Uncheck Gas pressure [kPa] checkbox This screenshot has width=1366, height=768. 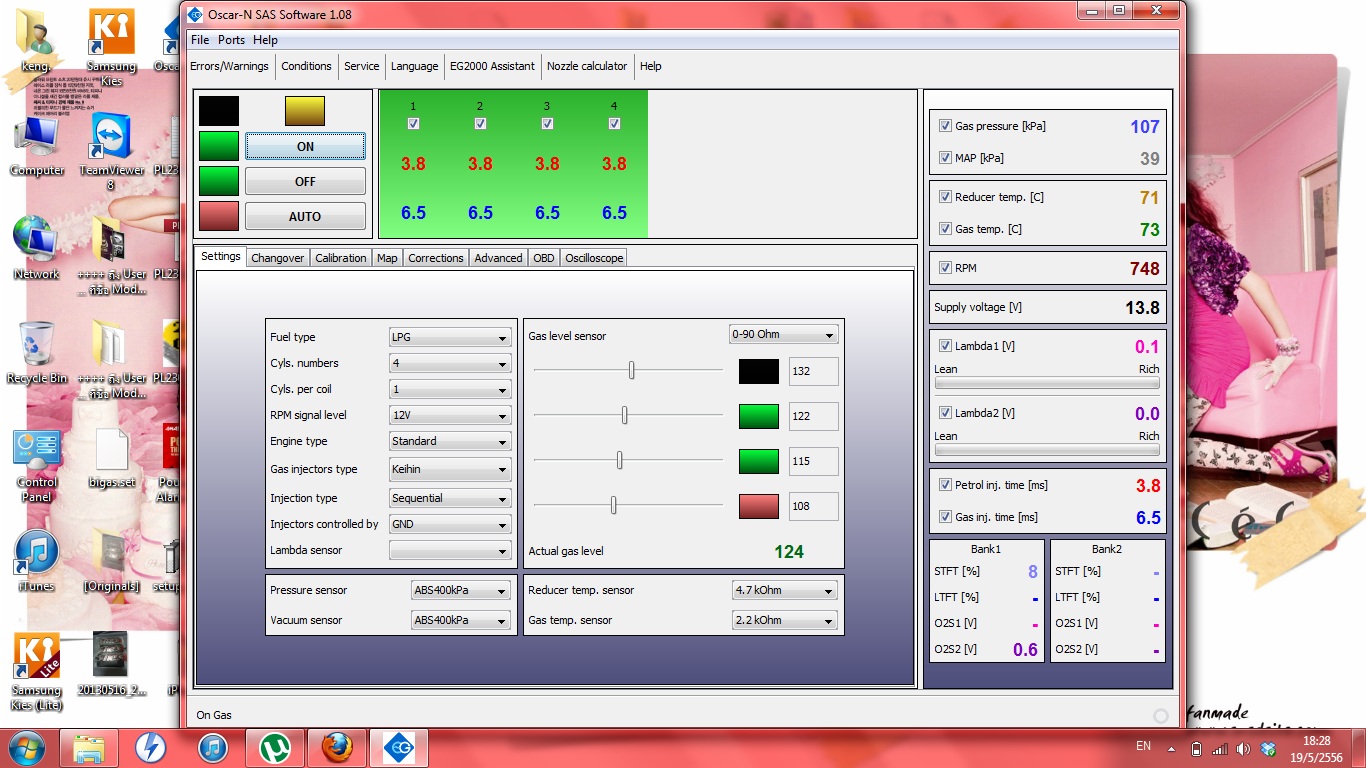click(945, 126)
